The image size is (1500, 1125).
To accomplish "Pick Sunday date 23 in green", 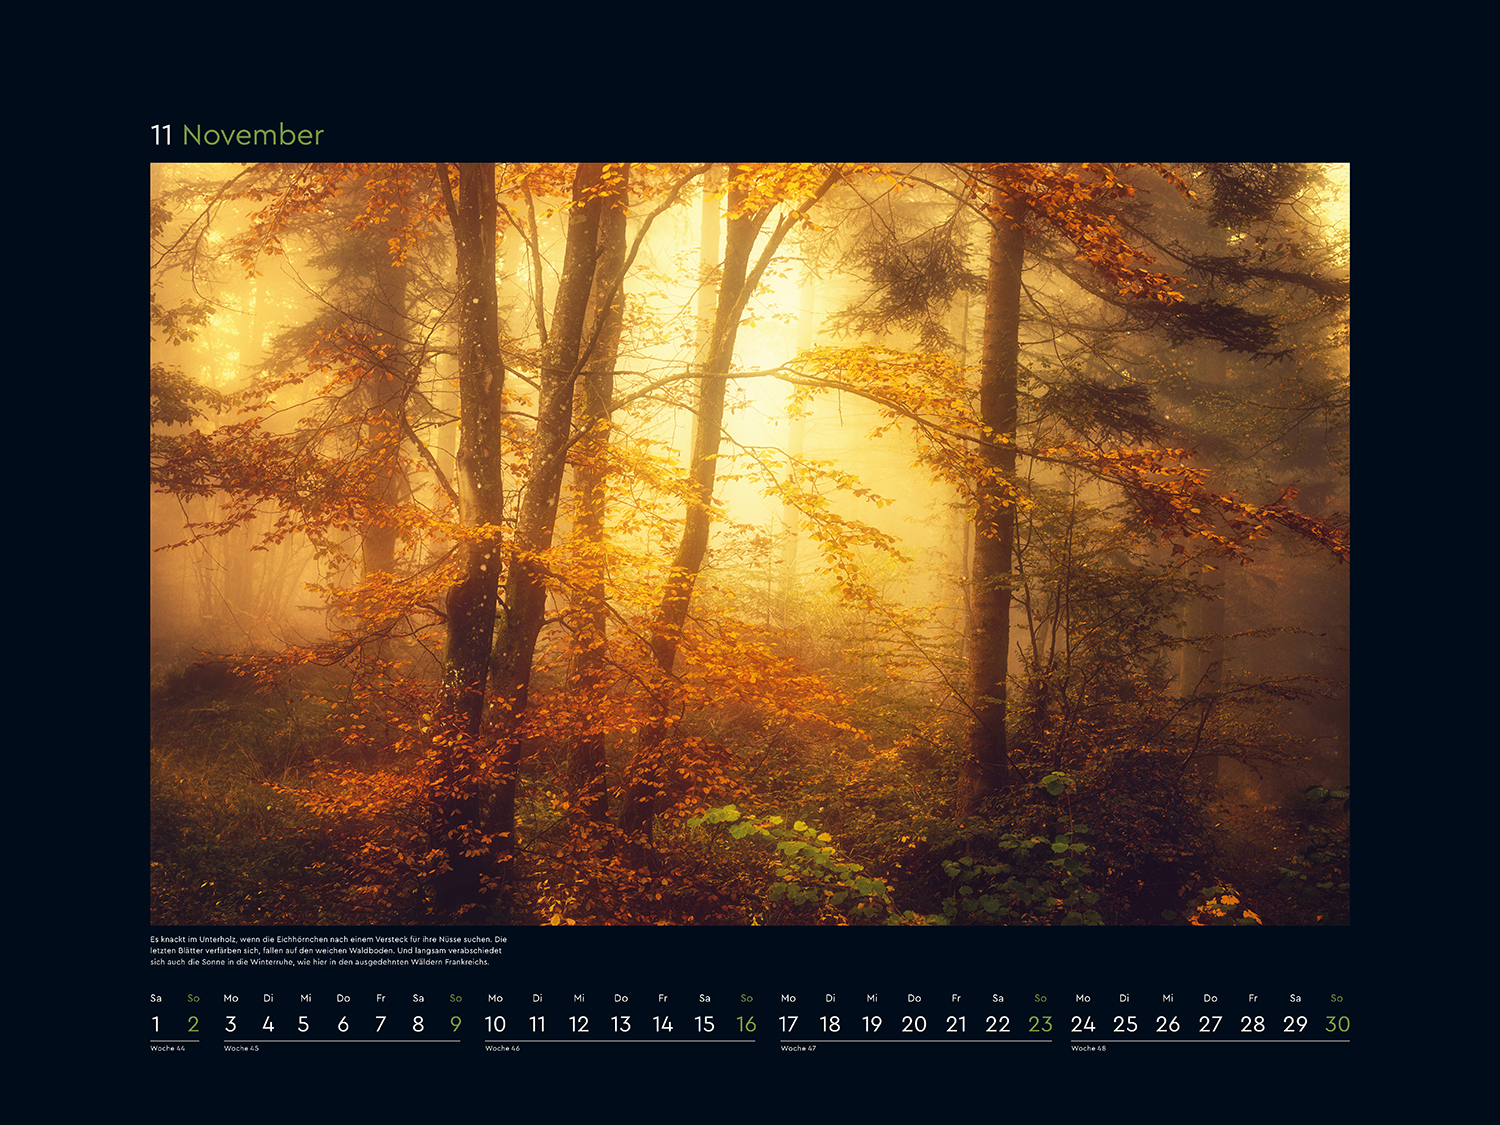I will point(1040,1024).
